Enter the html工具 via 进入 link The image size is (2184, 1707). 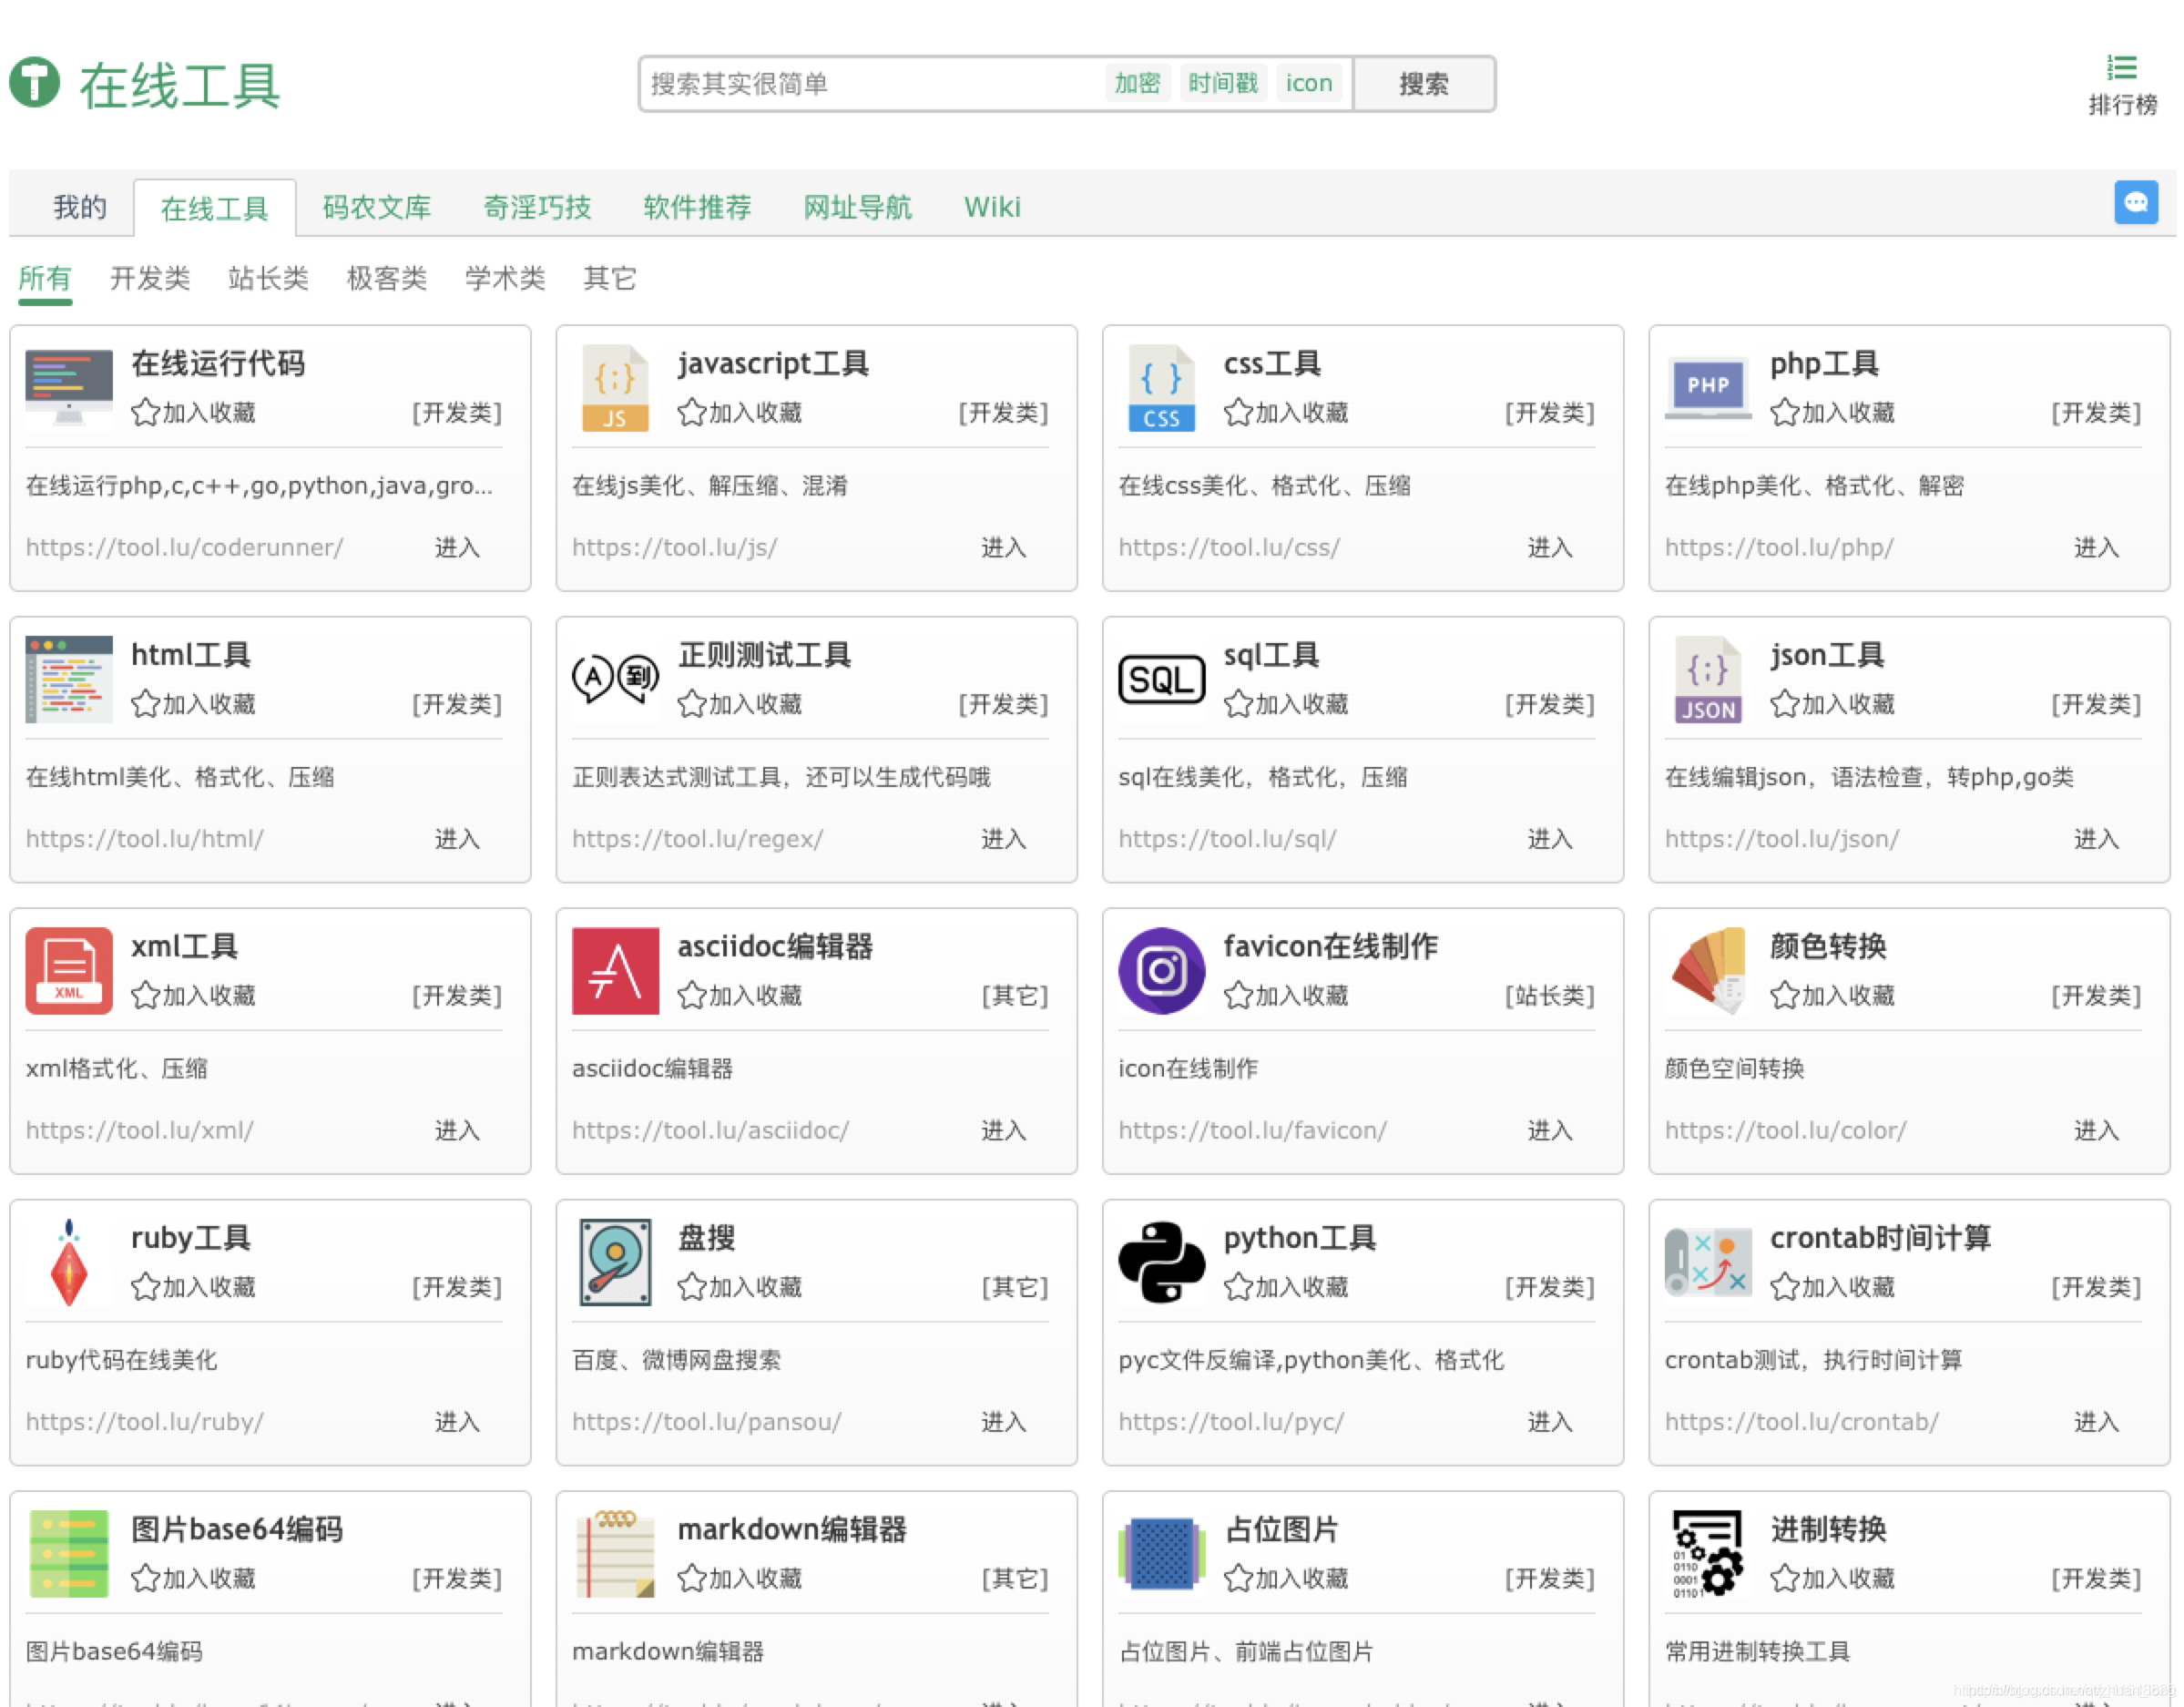tap(456, 839)
